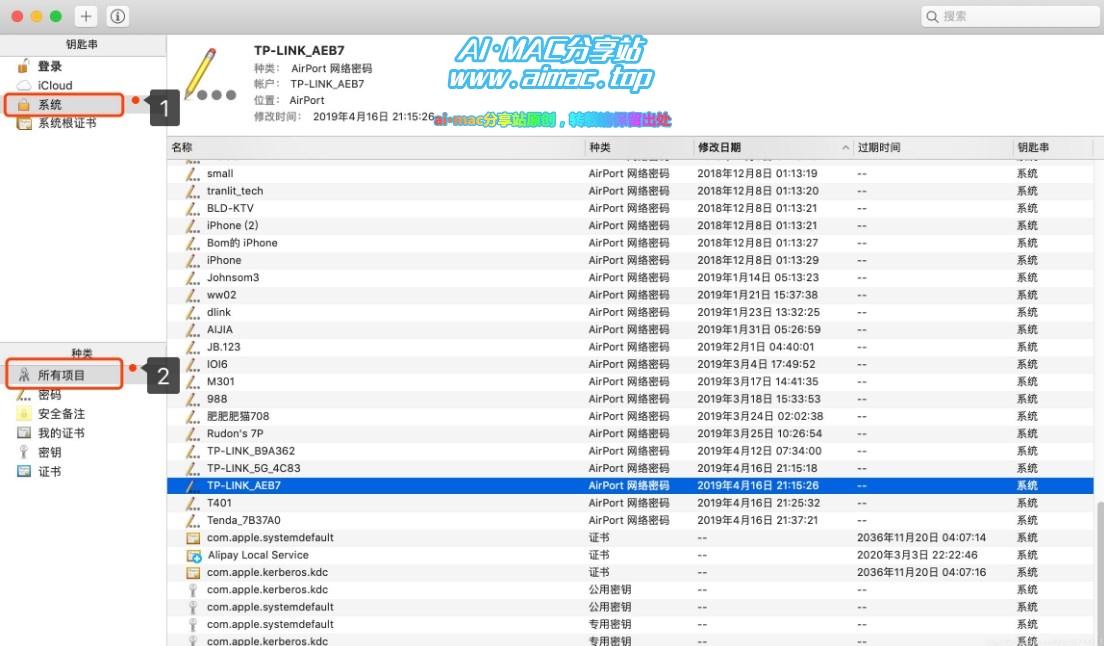
Task: Click the key icon beside 密钥
Action: pos(24,452)
